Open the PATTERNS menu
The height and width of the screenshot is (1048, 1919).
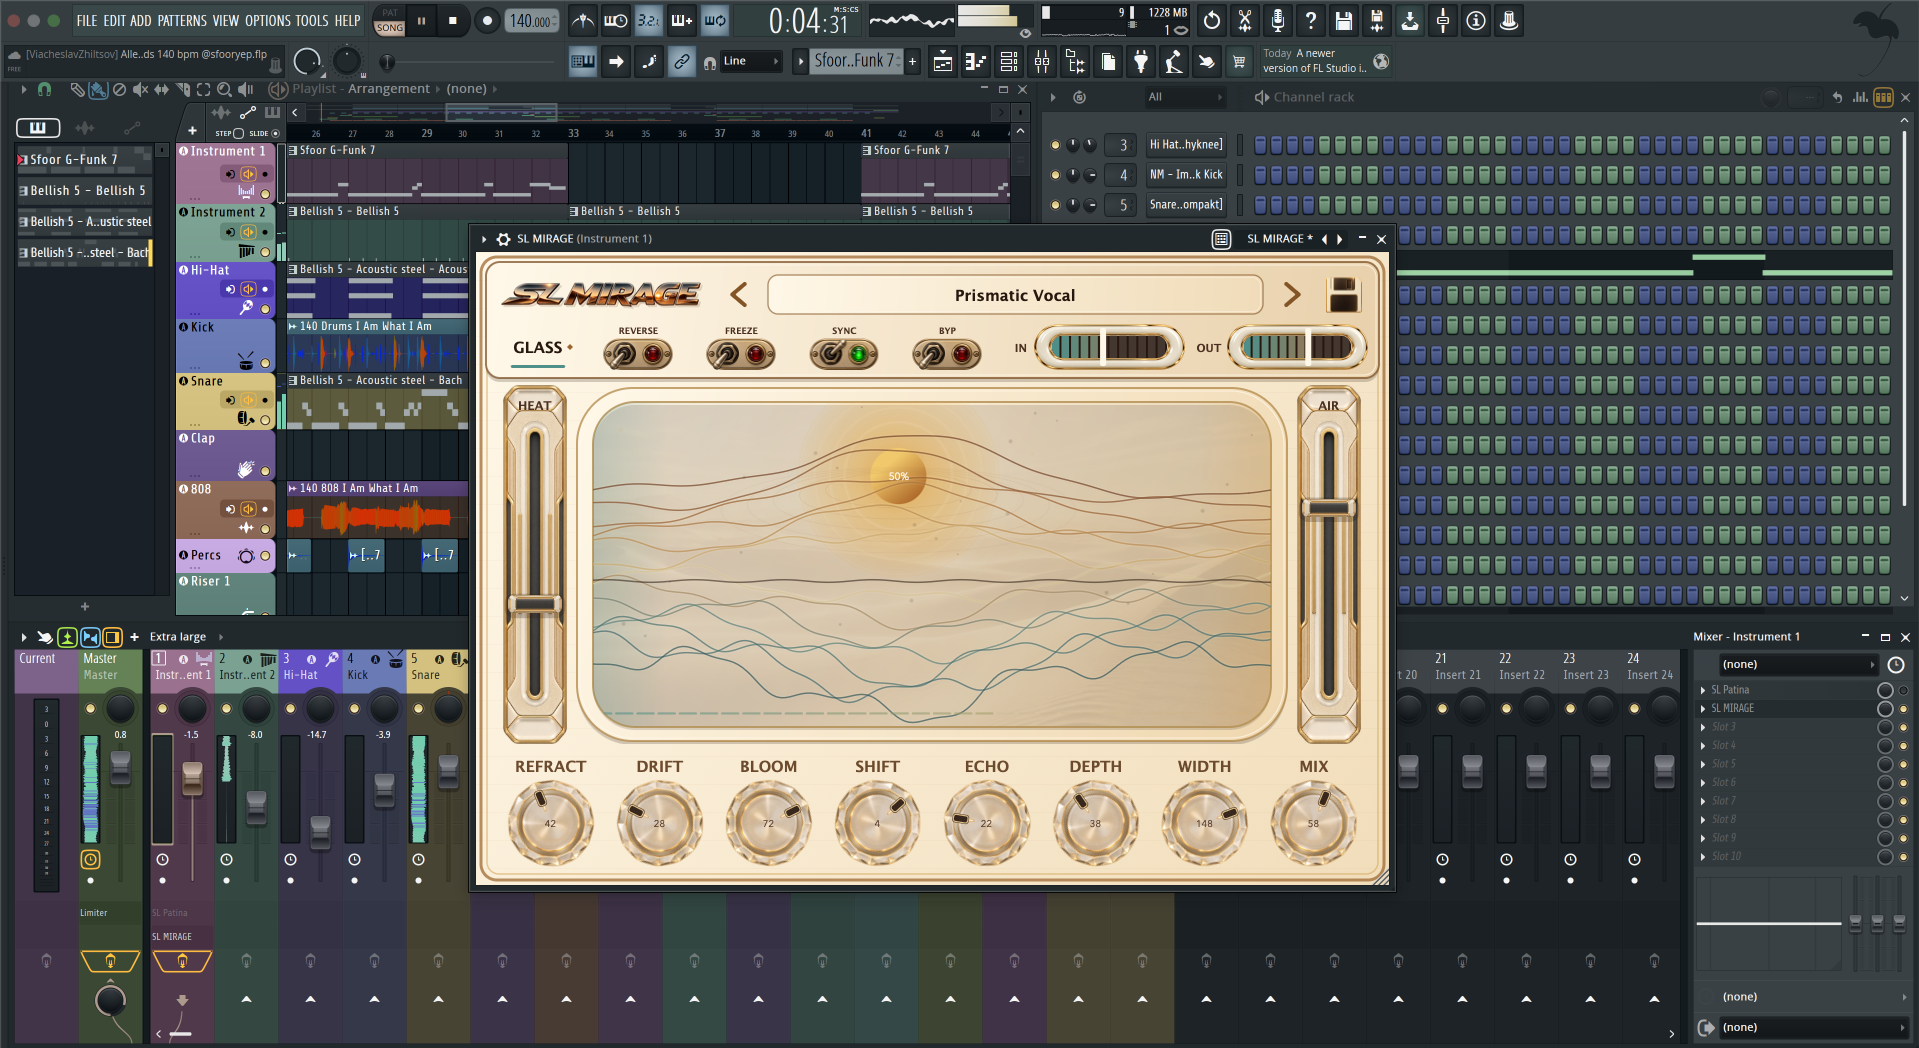click(182, 20)
